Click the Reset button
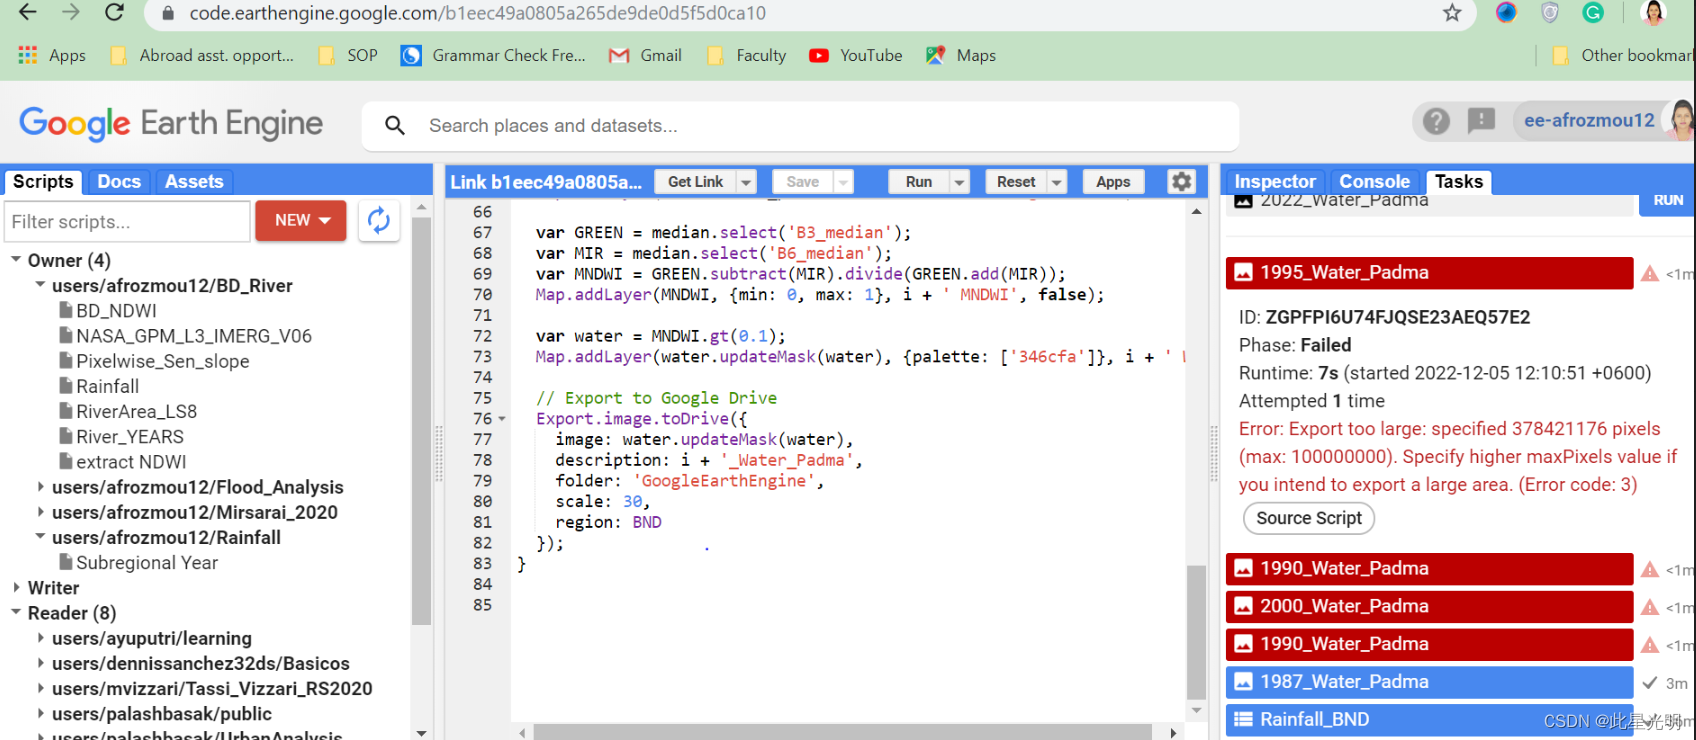The width and height of the screenshot is (1696, 740). 1016,182
